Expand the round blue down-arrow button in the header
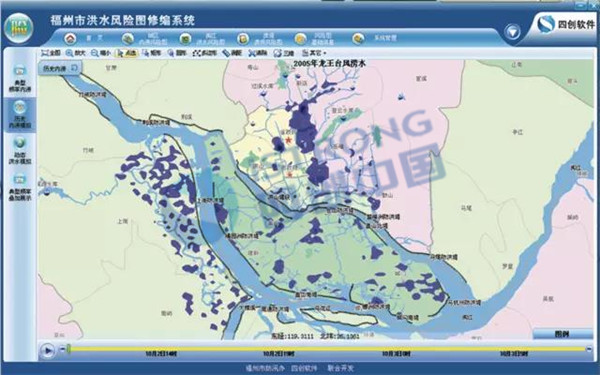Screen dimensions: 600x375 coord(512,32)
